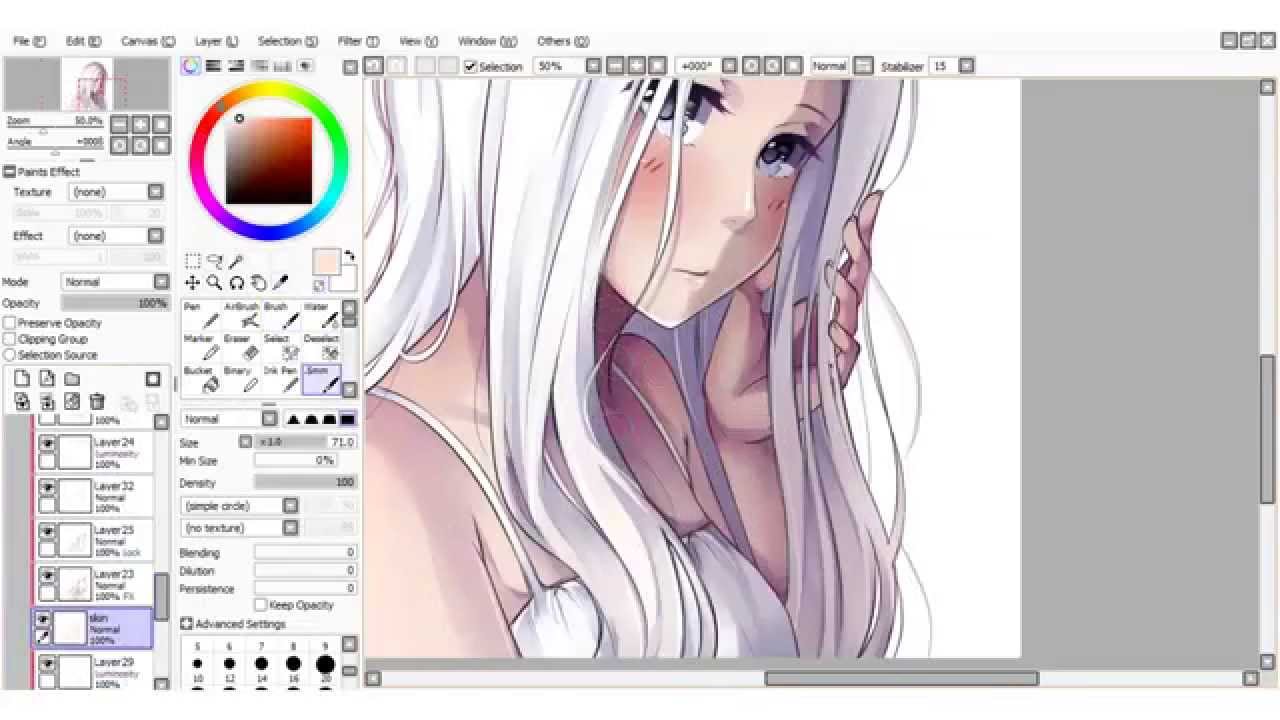The height and width of the screenshot is (720, 1280).
Task: Pick the lasso selection tool
Action: [x=214, y=262]
